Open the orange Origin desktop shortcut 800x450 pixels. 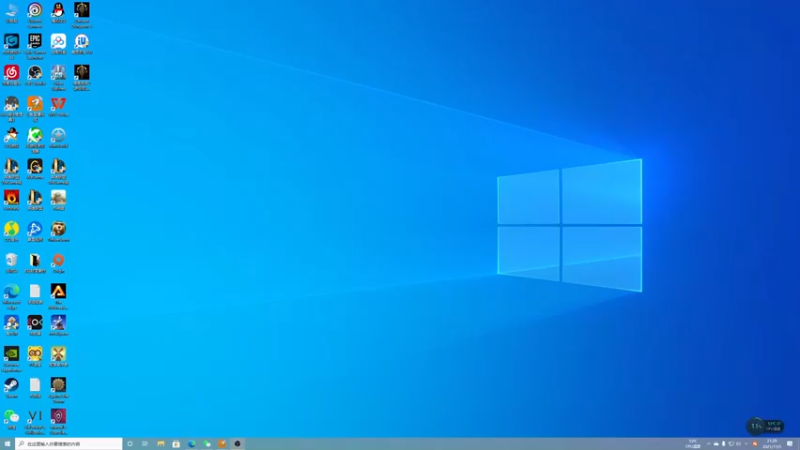tap(58, 263)
